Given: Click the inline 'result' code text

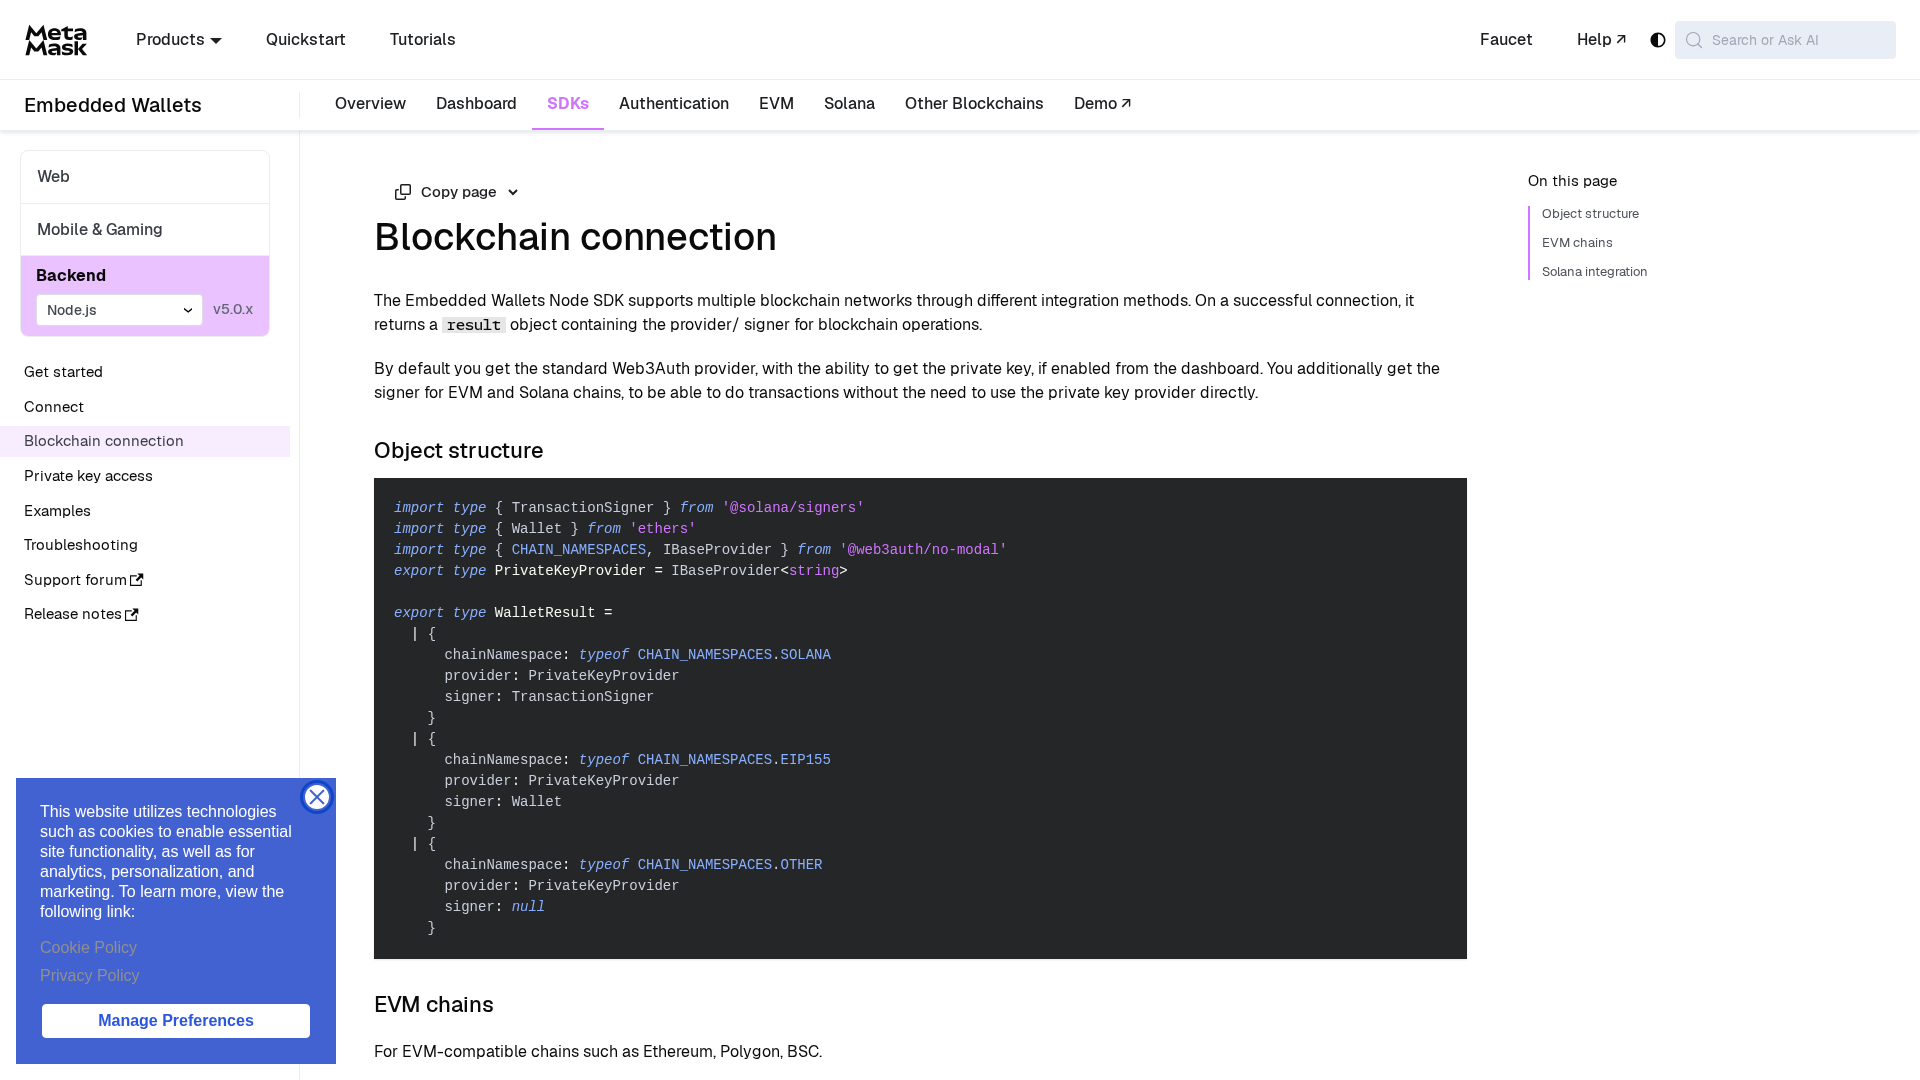Looking at the screenshot, I should (x=474, y=325).
